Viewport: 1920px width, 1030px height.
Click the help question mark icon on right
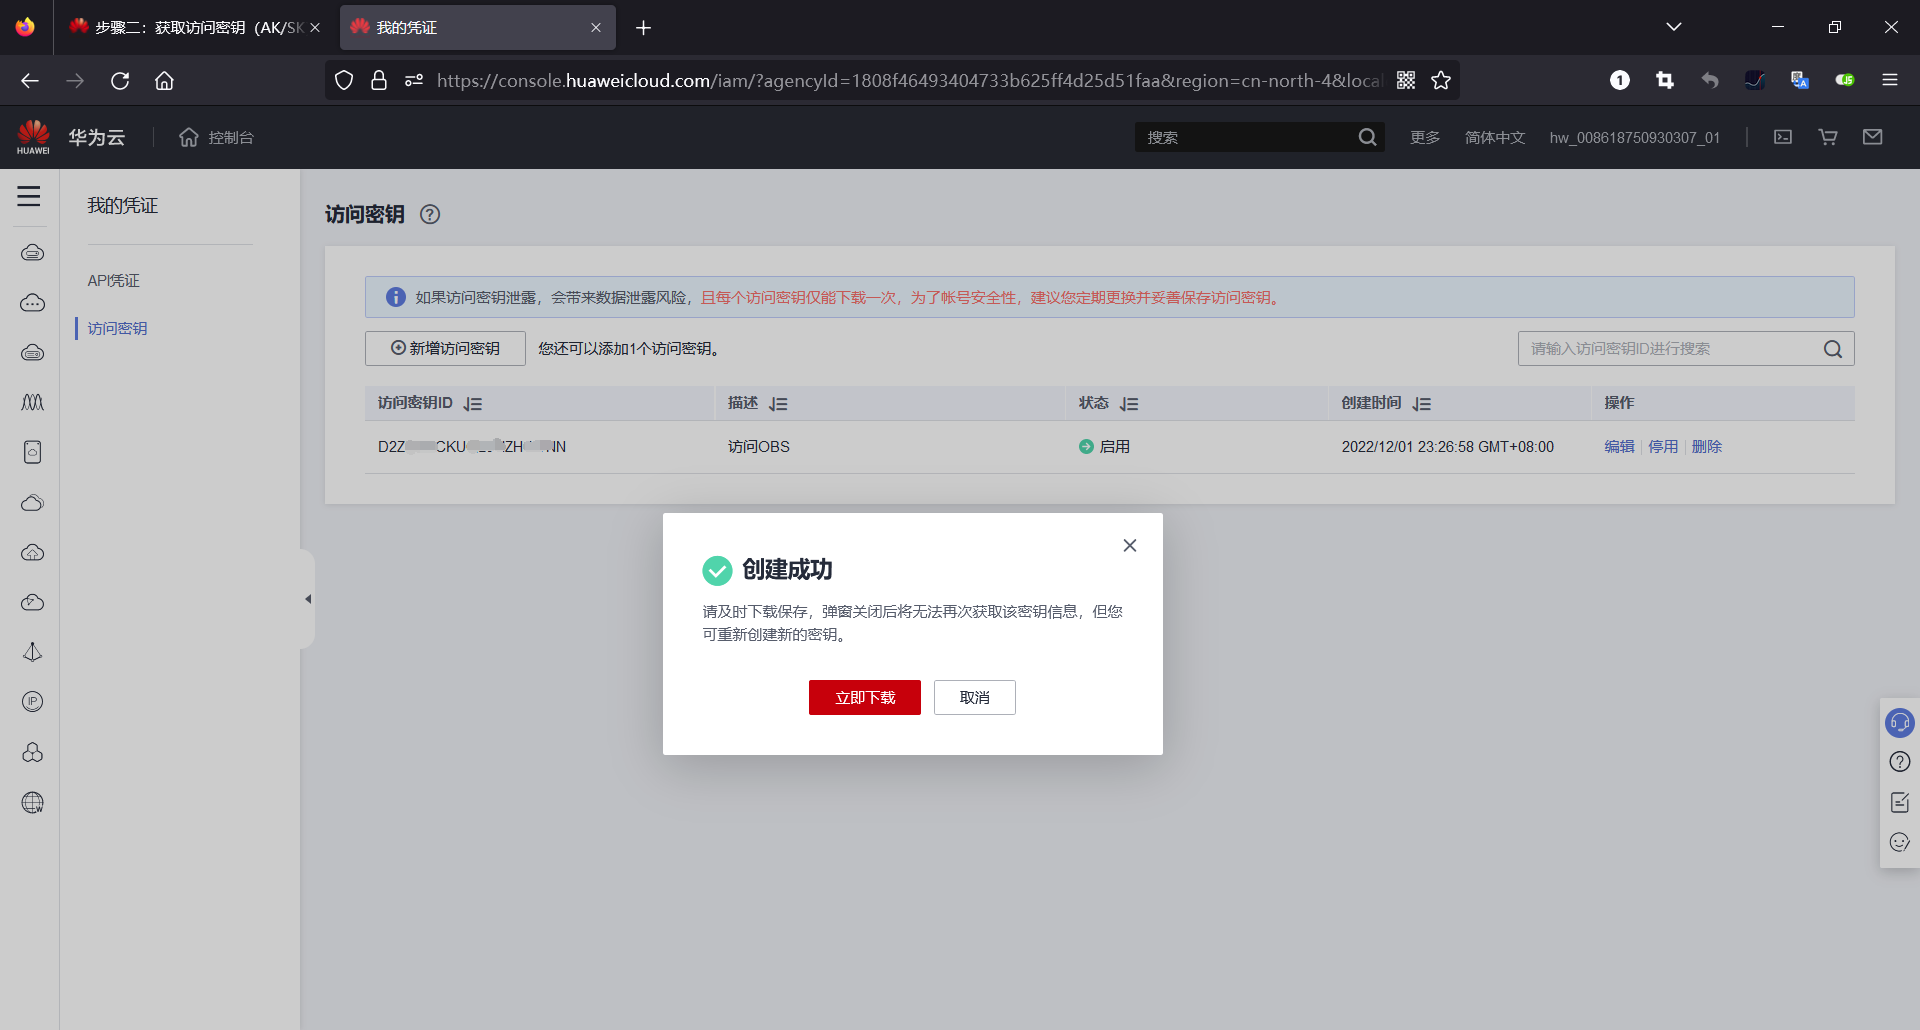click(1899, 761)
